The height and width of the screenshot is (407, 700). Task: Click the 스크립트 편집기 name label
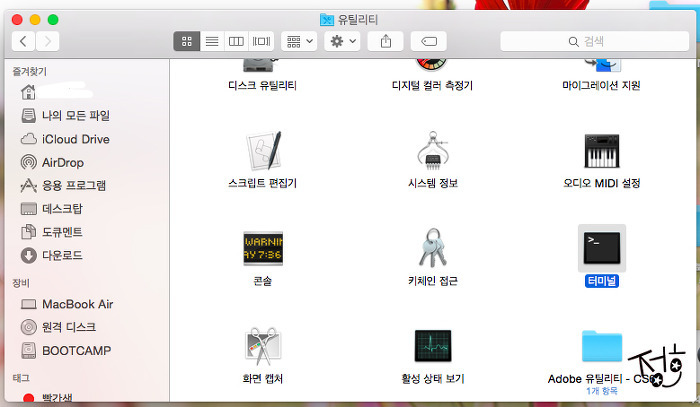click(x=262, y=183)
